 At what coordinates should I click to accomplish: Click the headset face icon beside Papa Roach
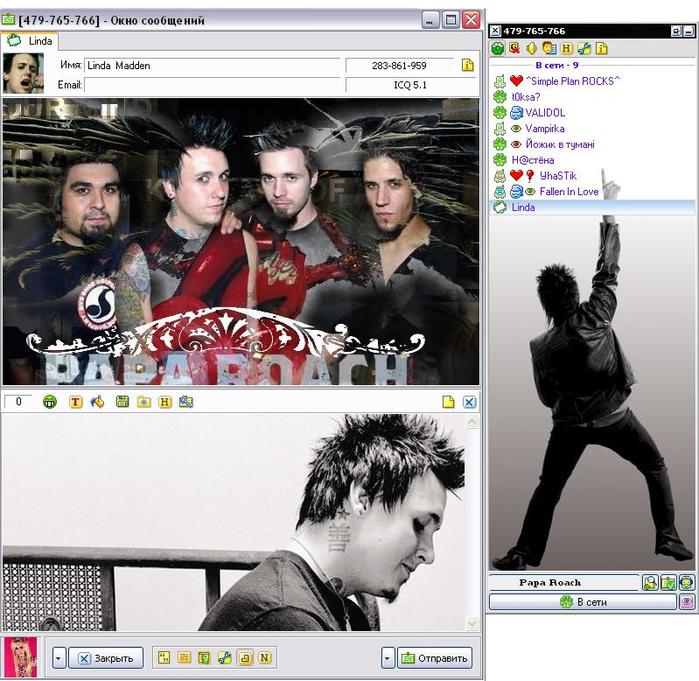pyautogui.click(x=687, y=583)
